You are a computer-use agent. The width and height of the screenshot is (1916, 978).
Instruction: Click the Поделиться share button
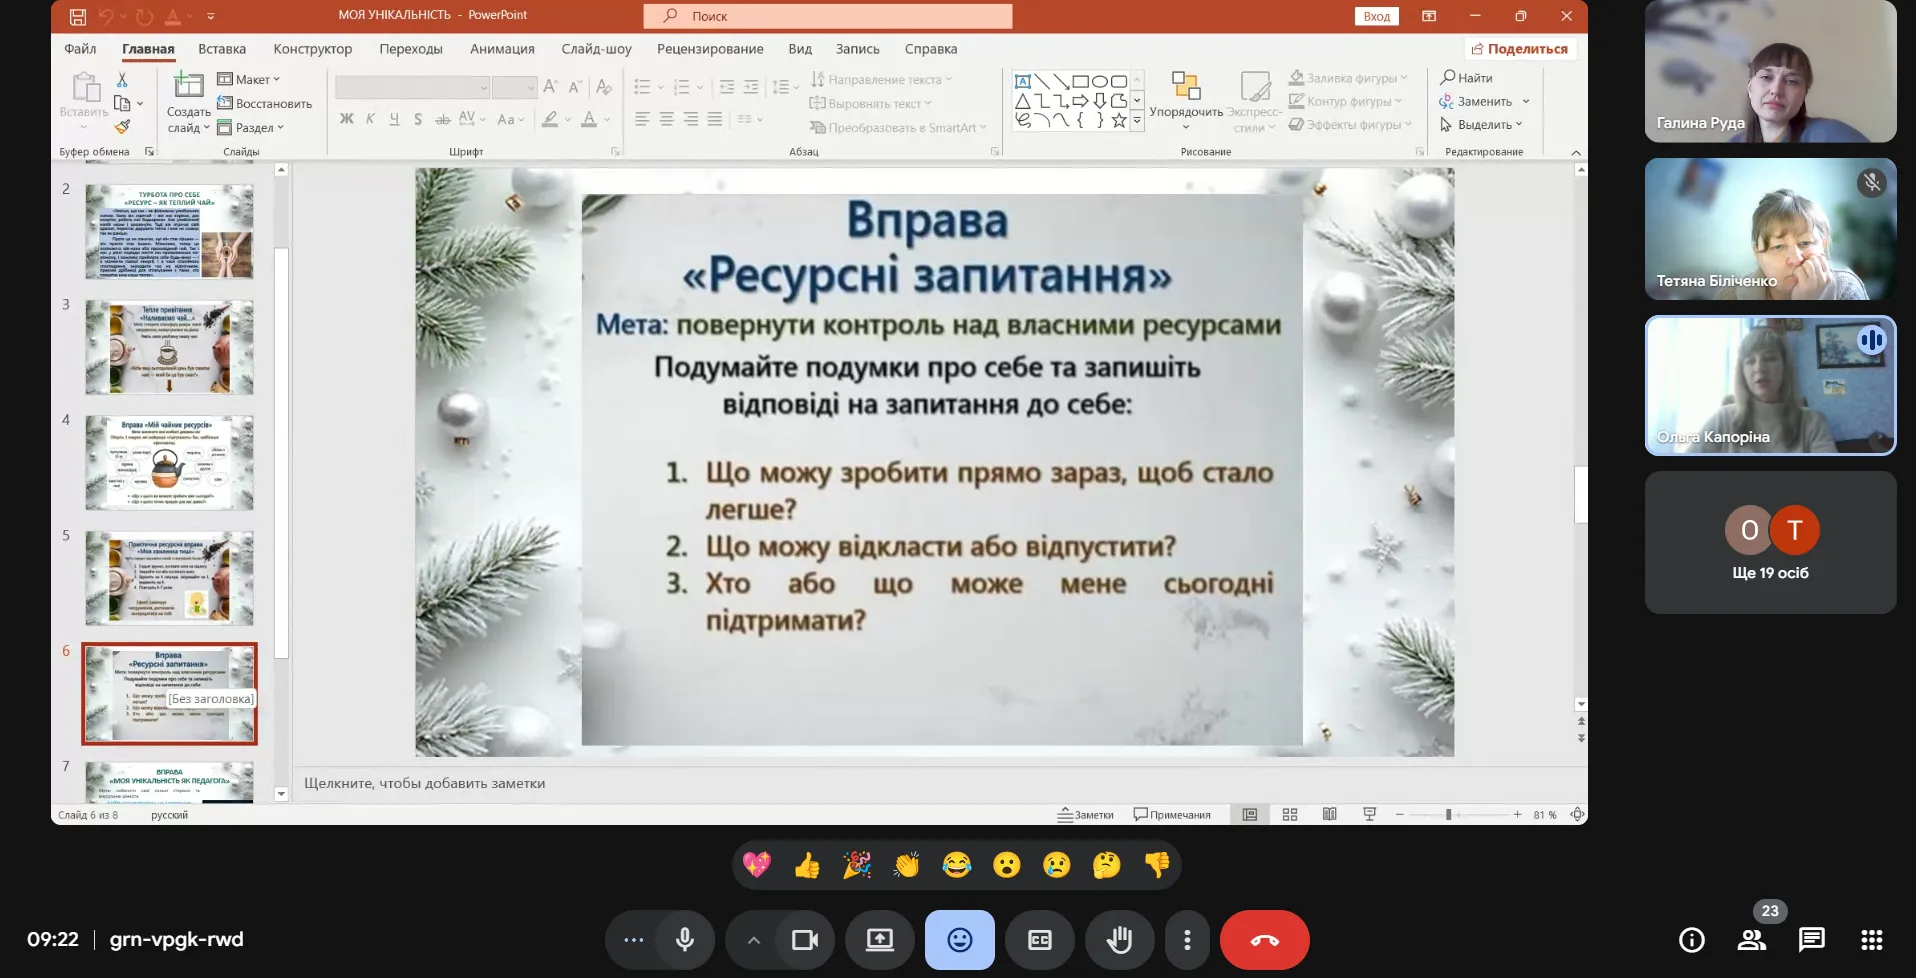point(1519,49)
